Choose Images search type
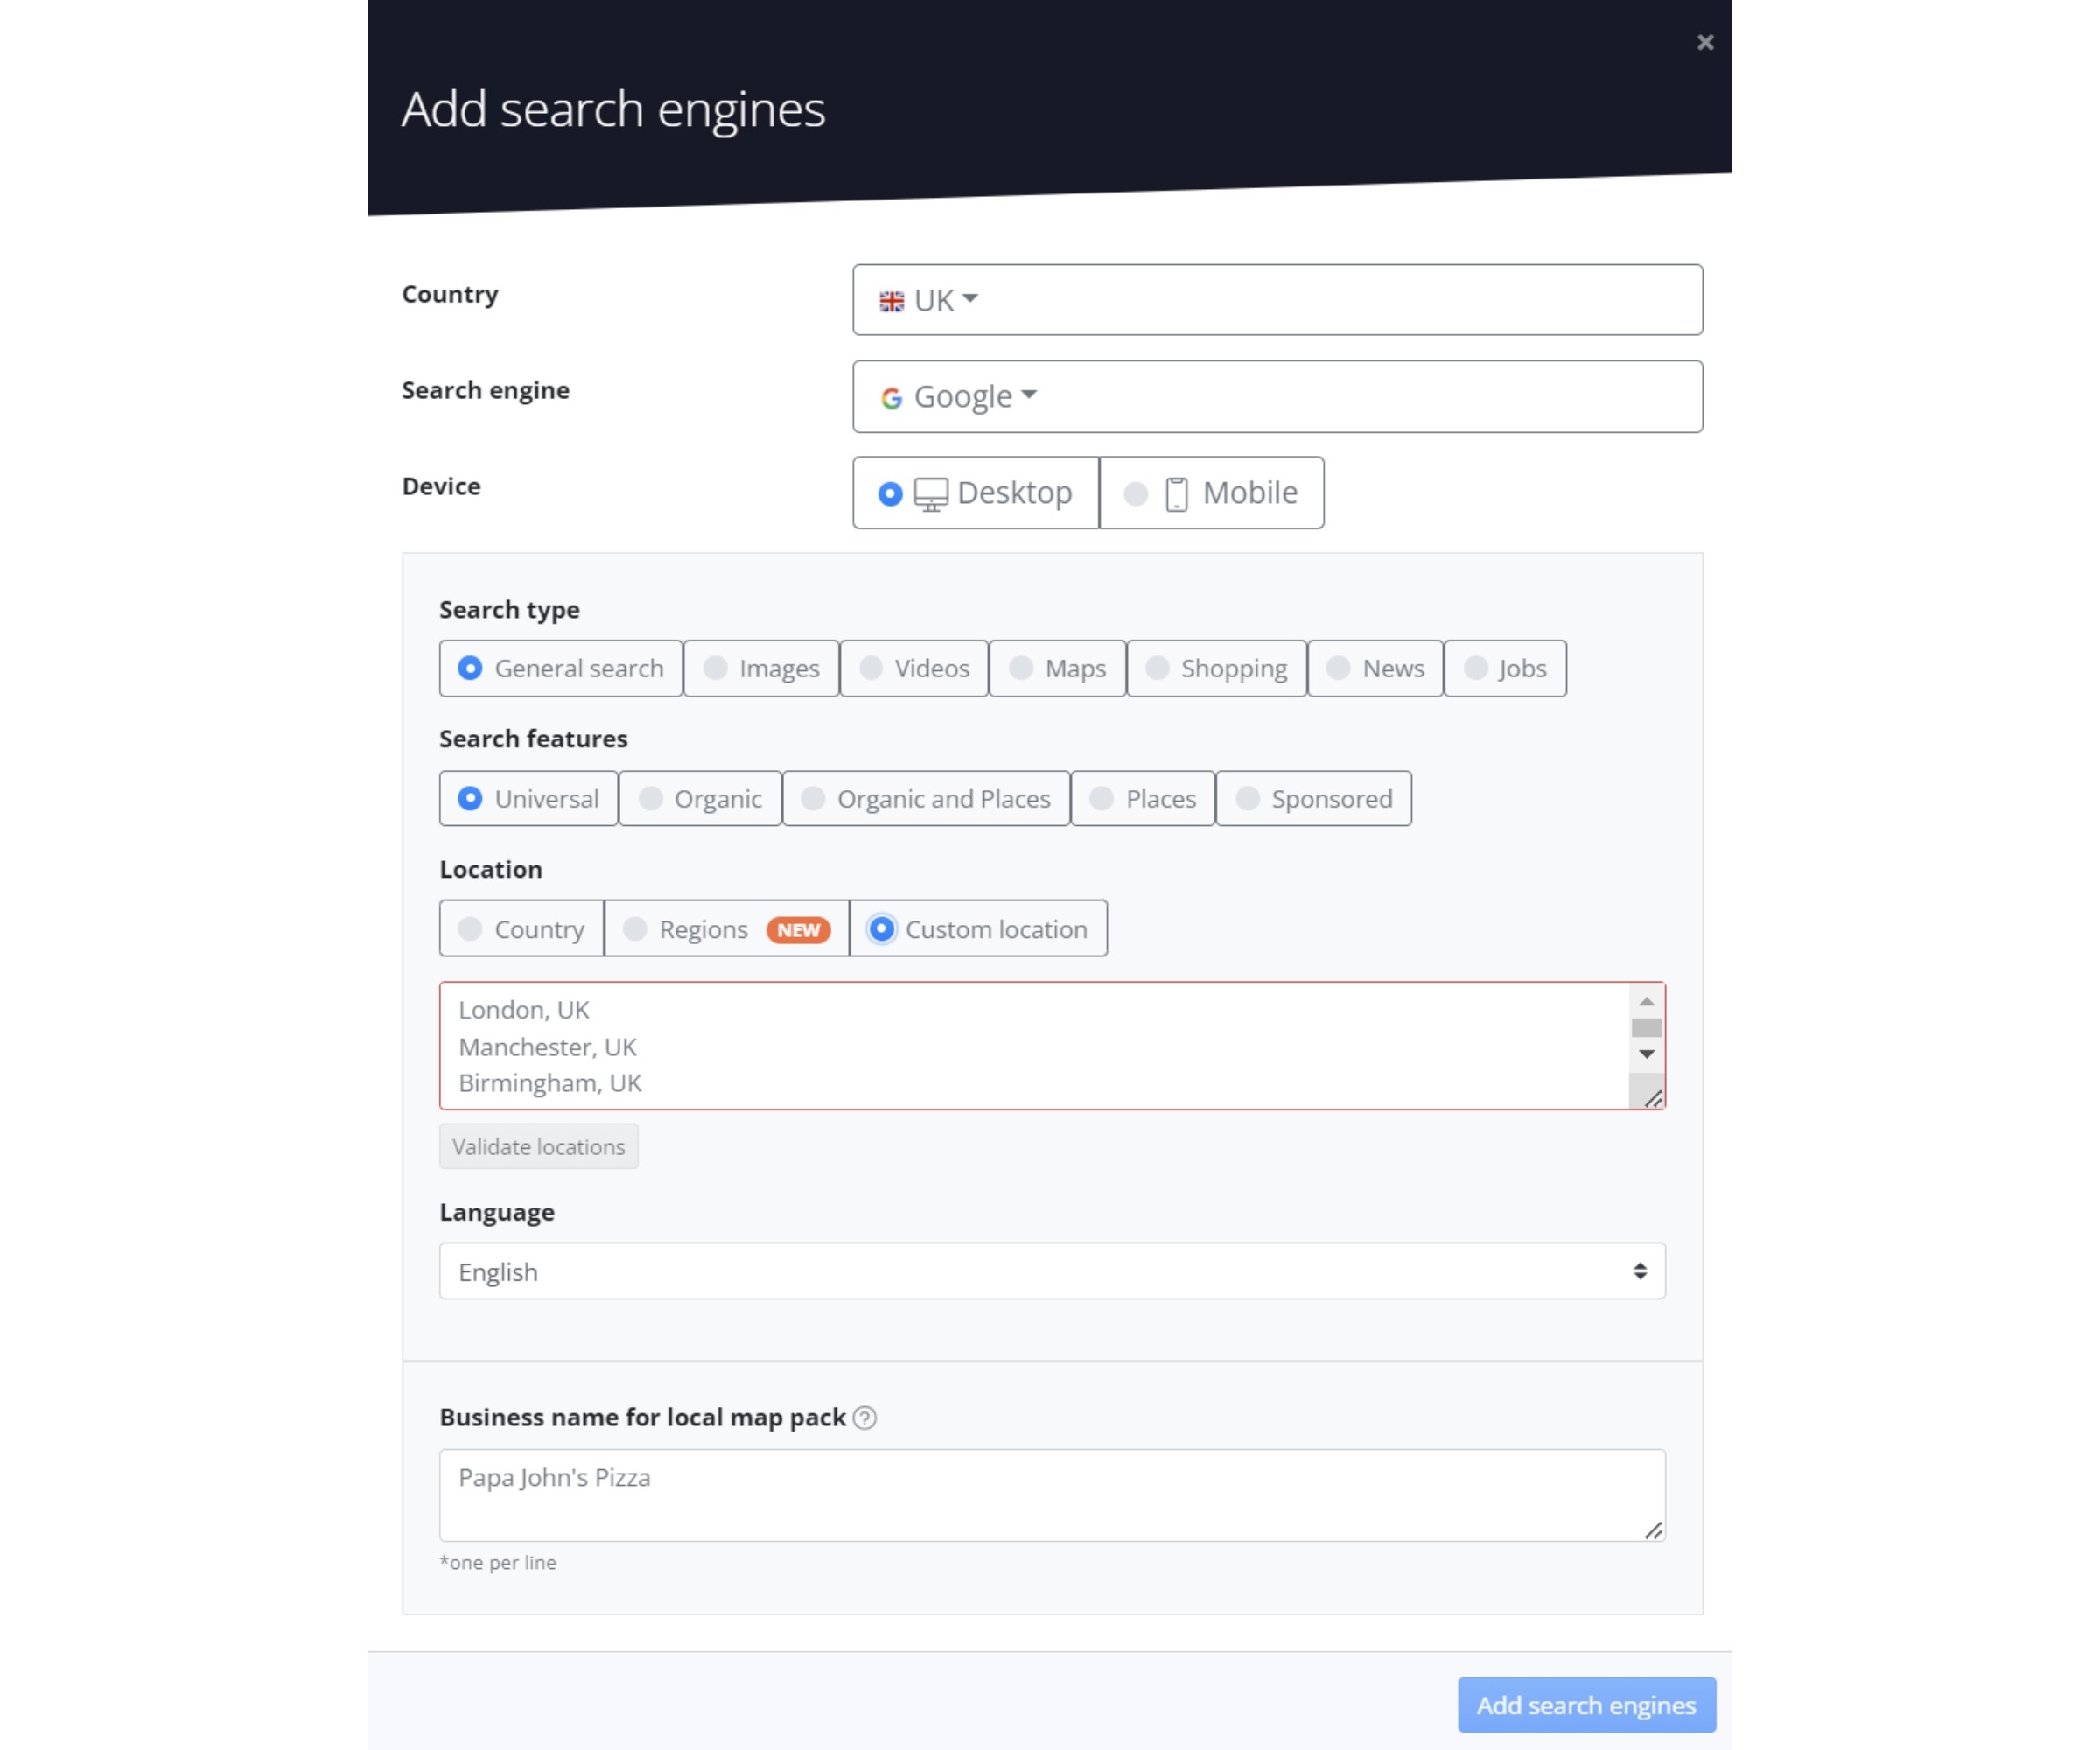Screen dimensions: 2100x1750 pyautogui.click(x=761, y=668)
